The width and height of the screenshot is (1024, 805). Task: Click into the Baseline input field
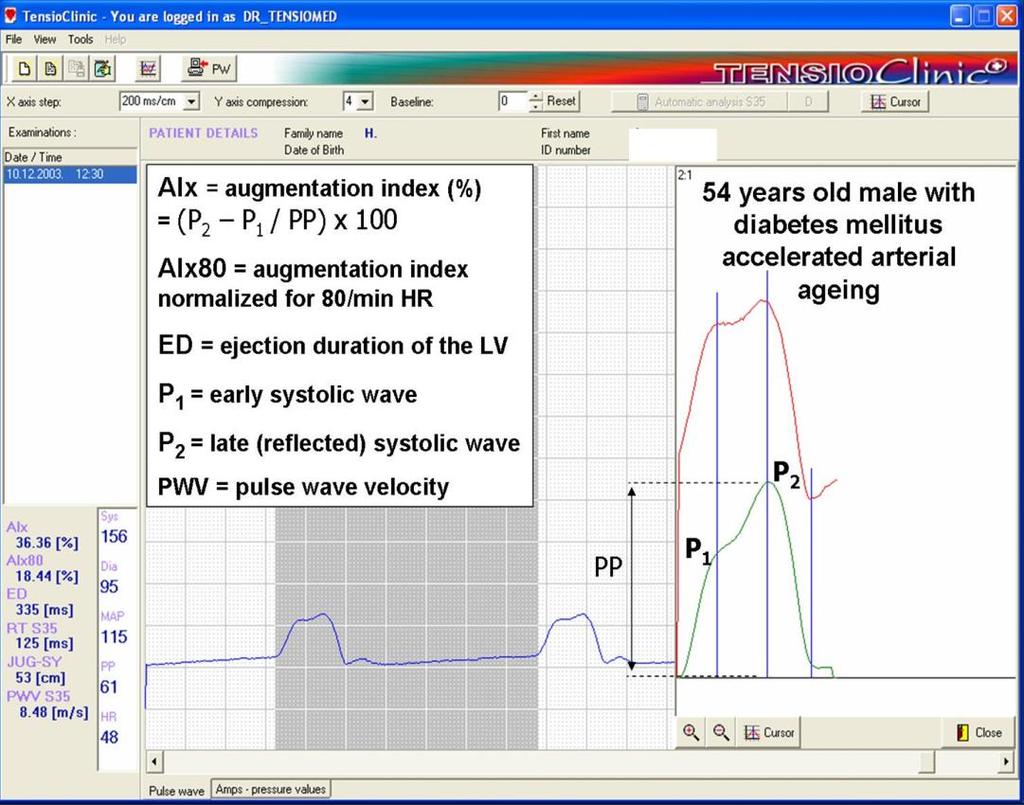pyautogui.click(x=513, y=102)
